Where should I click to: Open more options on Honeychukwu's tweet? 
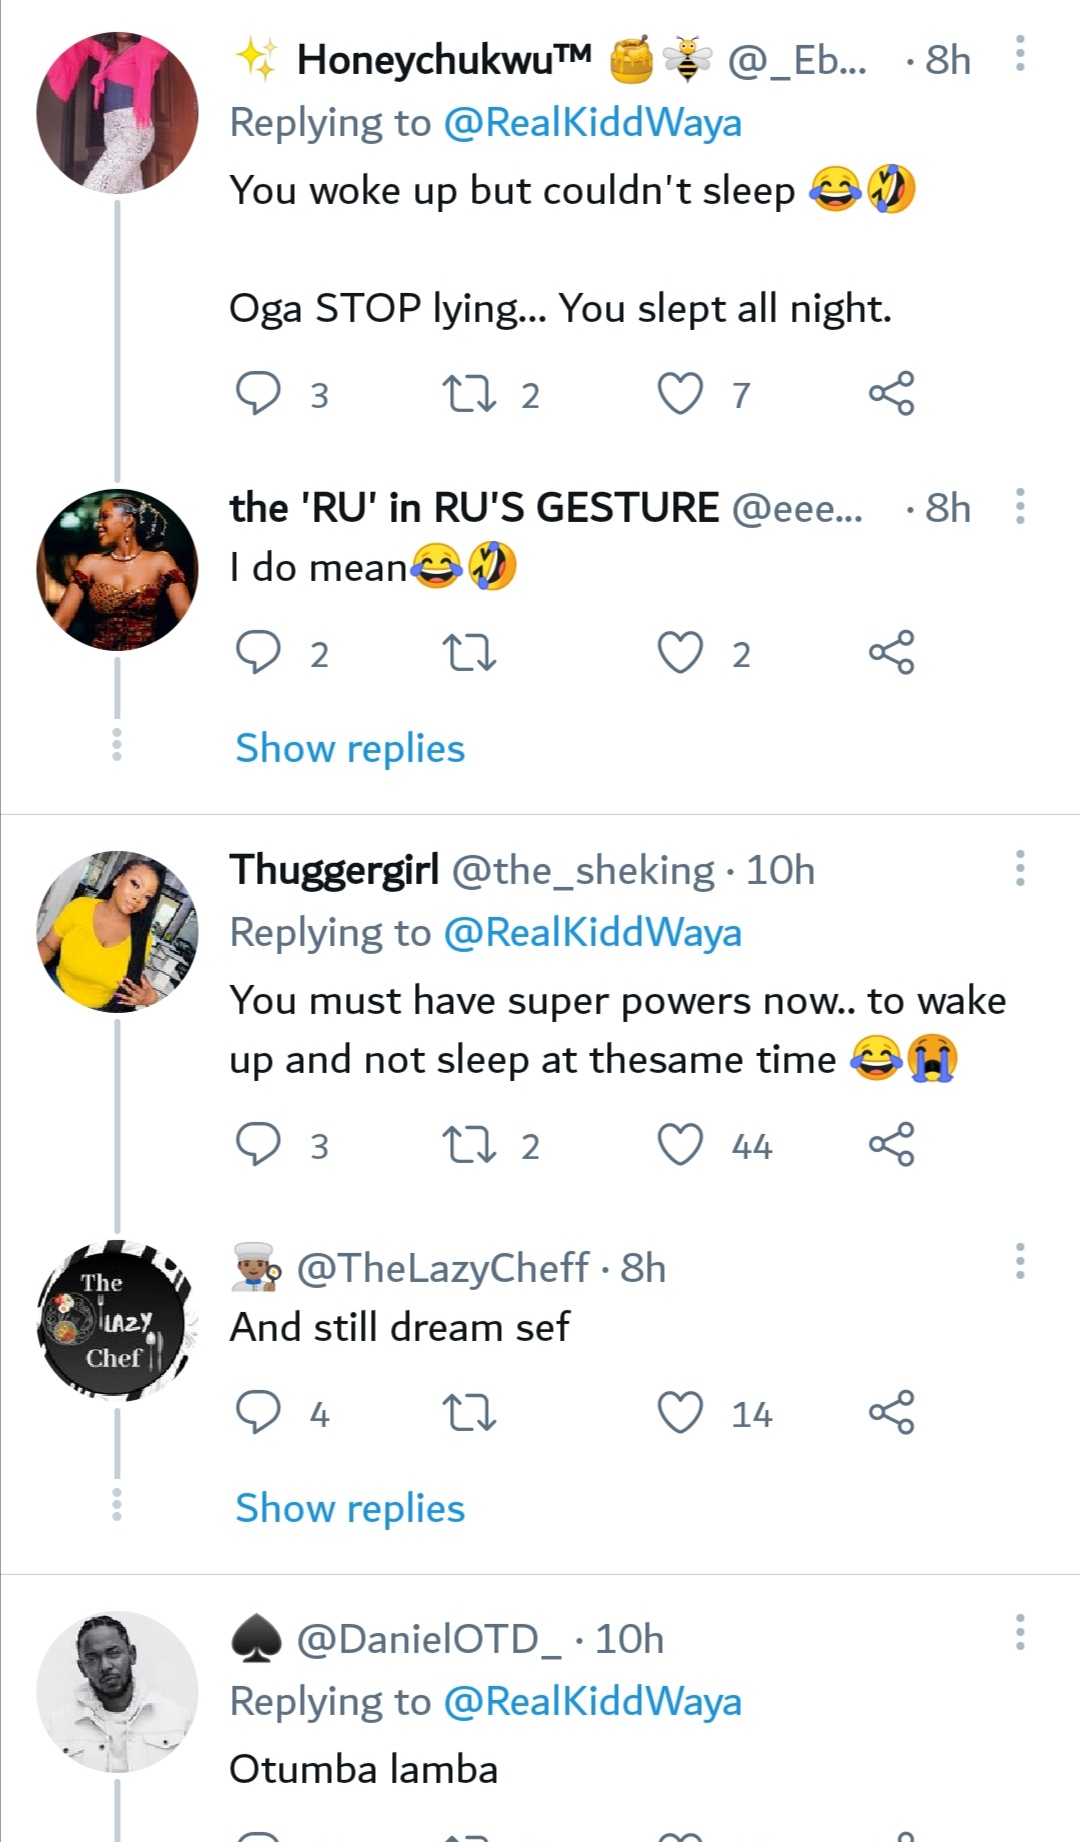[1019, 54]
